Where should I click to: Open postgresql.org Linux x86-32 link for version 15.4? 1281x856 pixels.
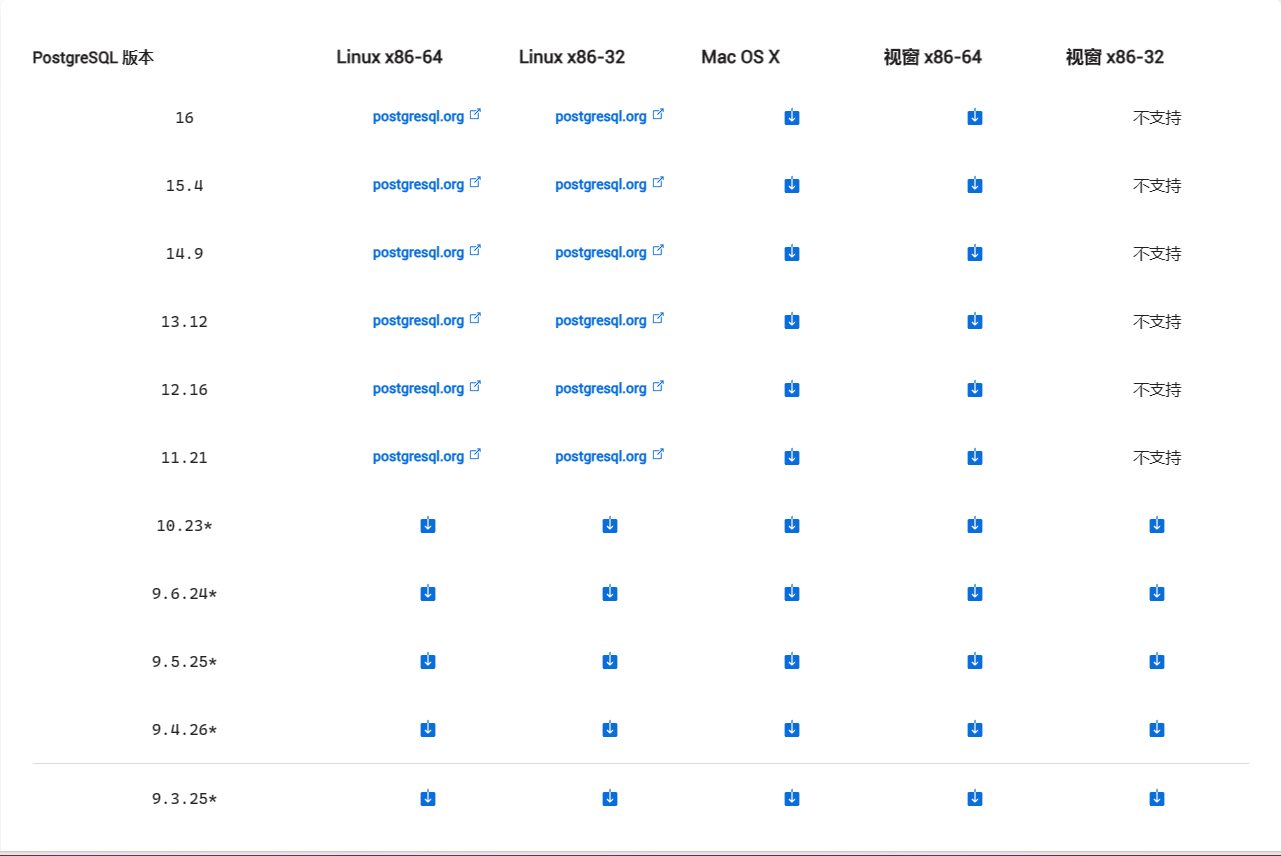[610, 184]
